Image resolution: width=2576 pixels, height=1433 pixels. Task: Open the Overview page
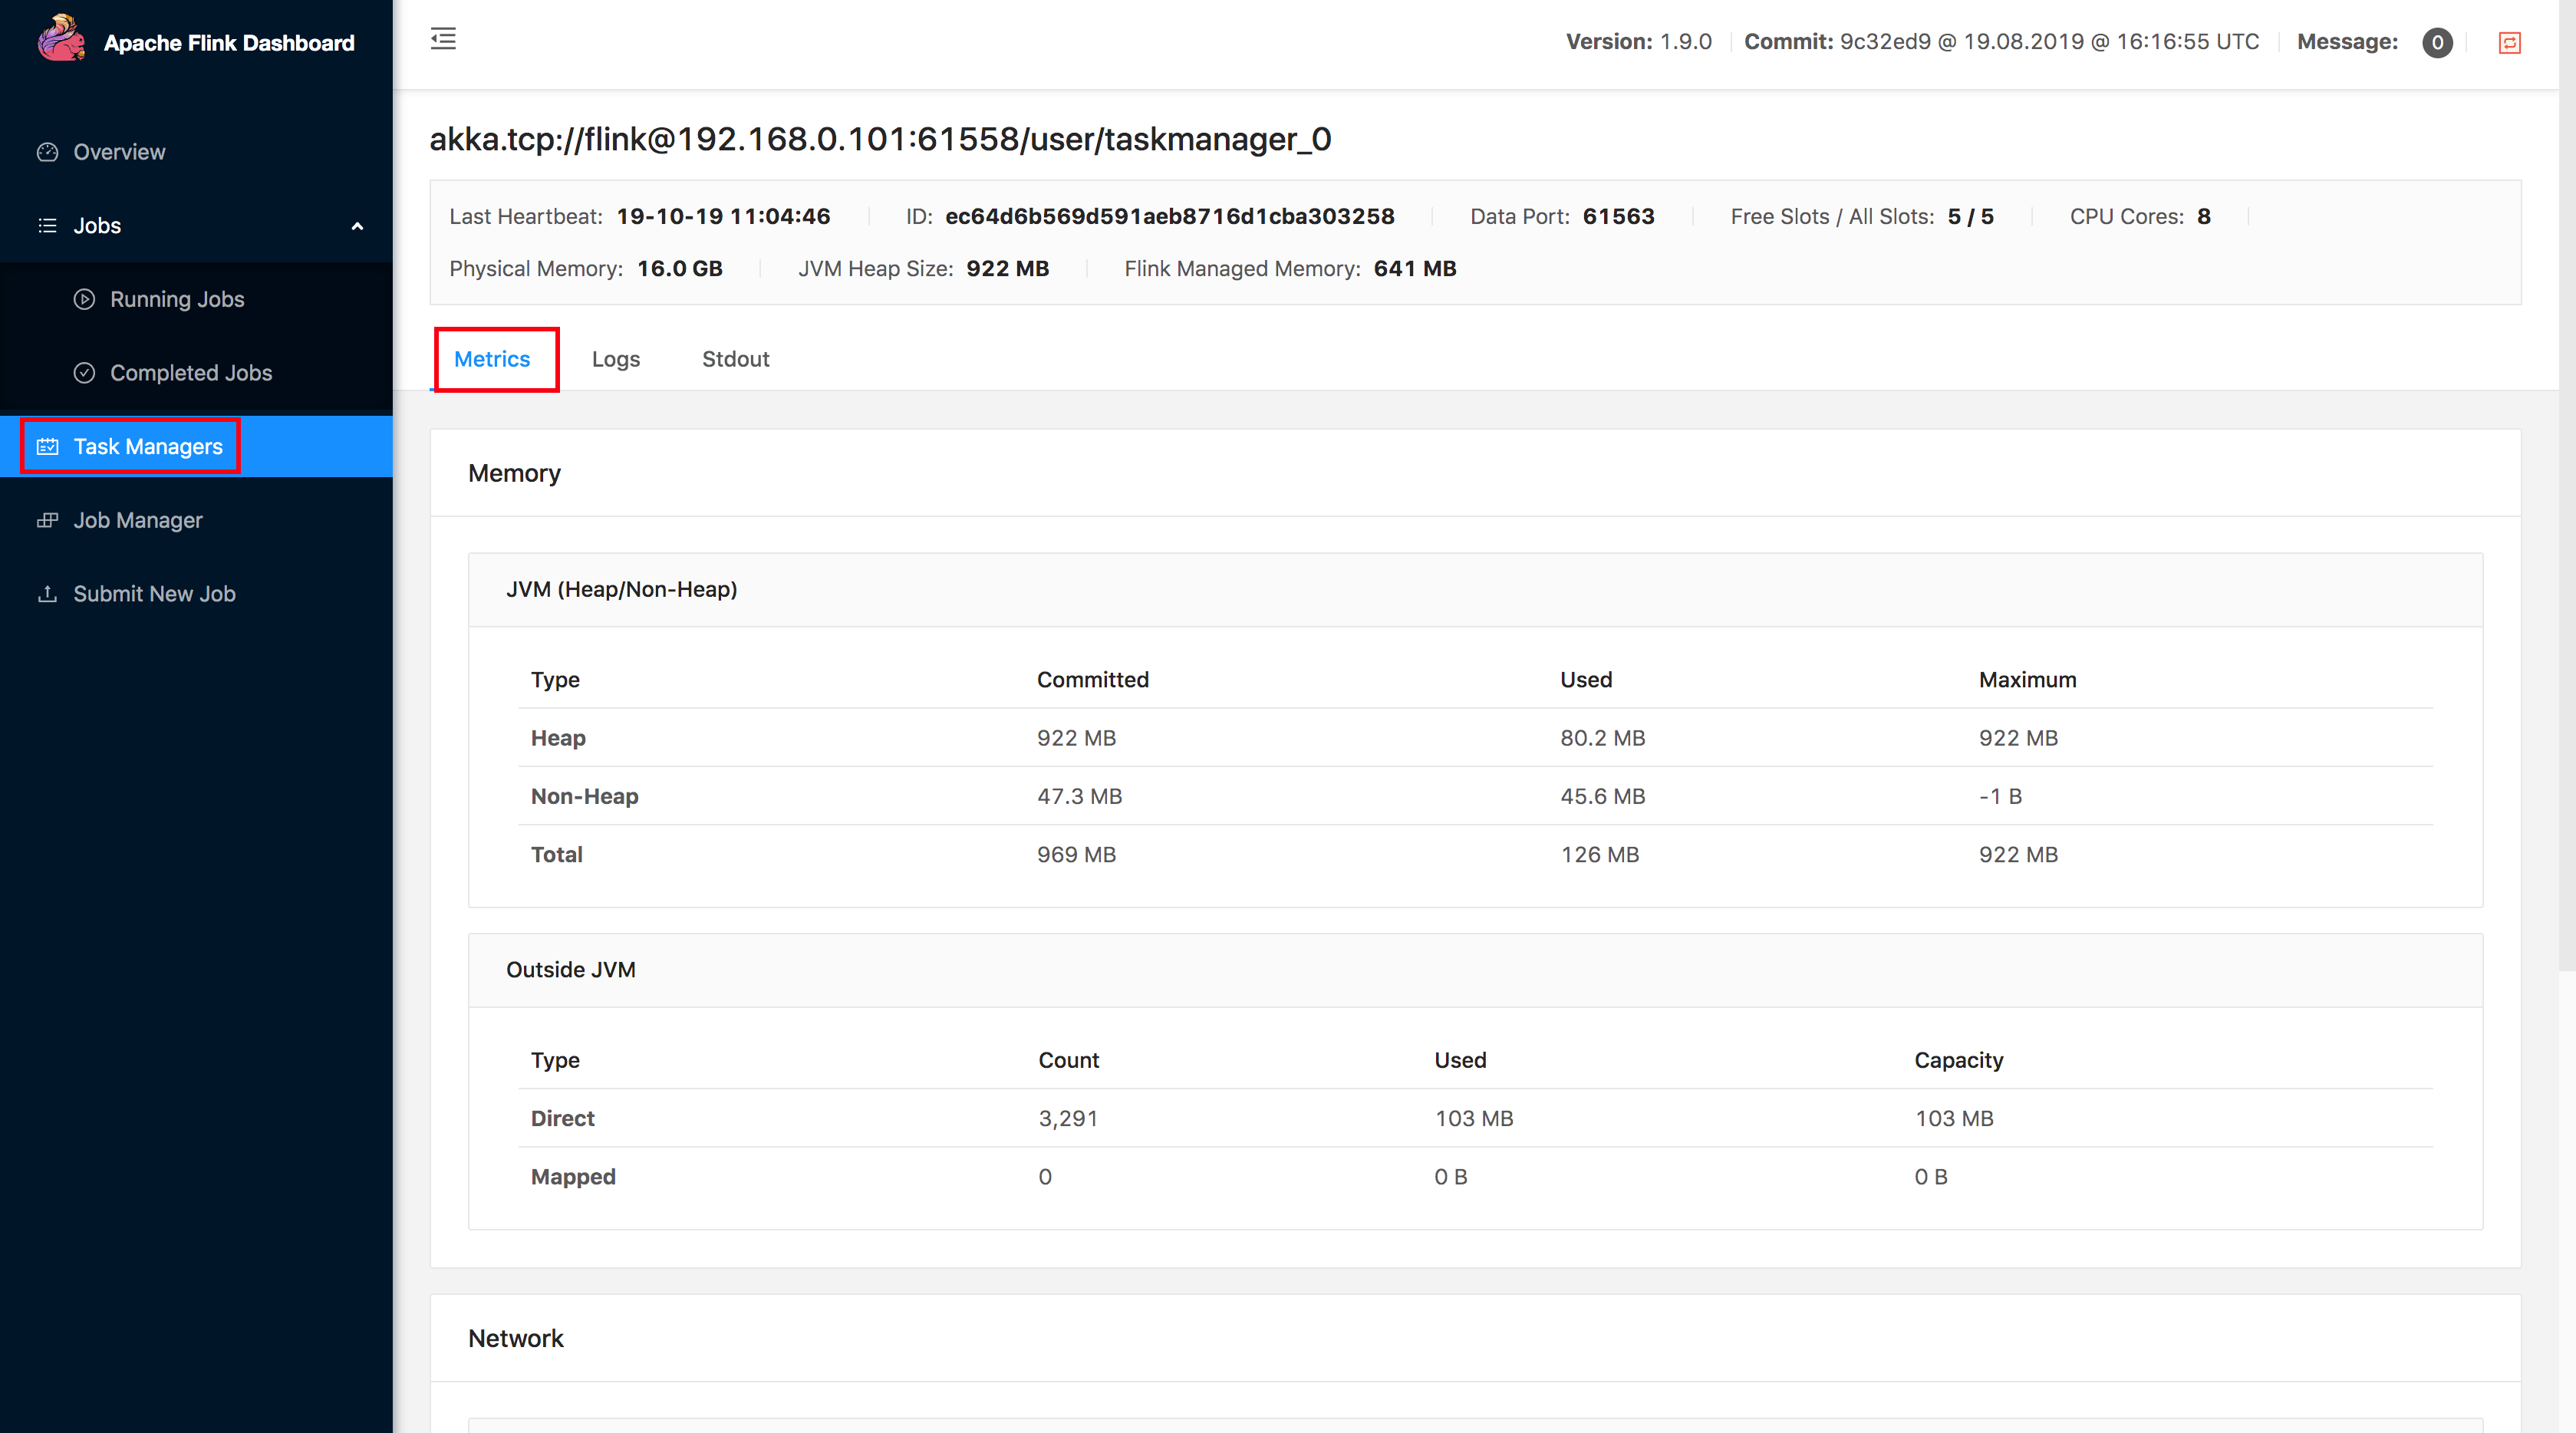pos(119,152)
